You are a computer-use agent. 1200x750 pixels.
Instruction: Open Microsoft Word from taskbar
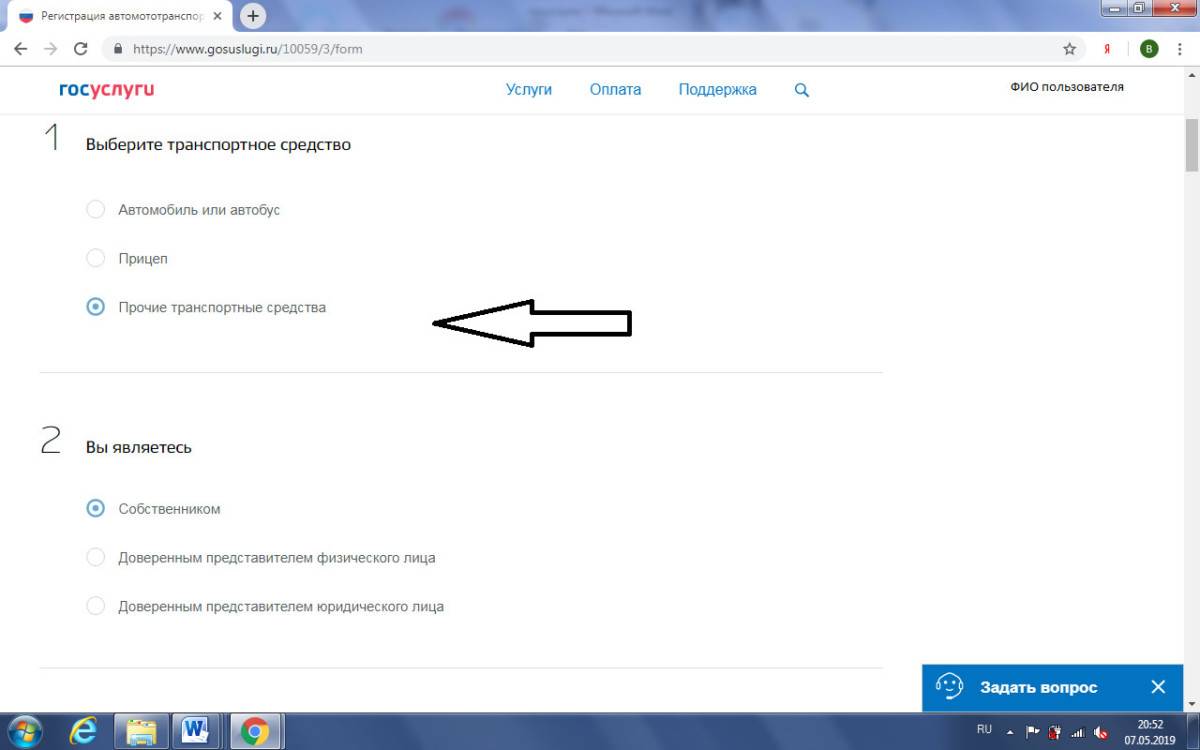tap(196, 732)
